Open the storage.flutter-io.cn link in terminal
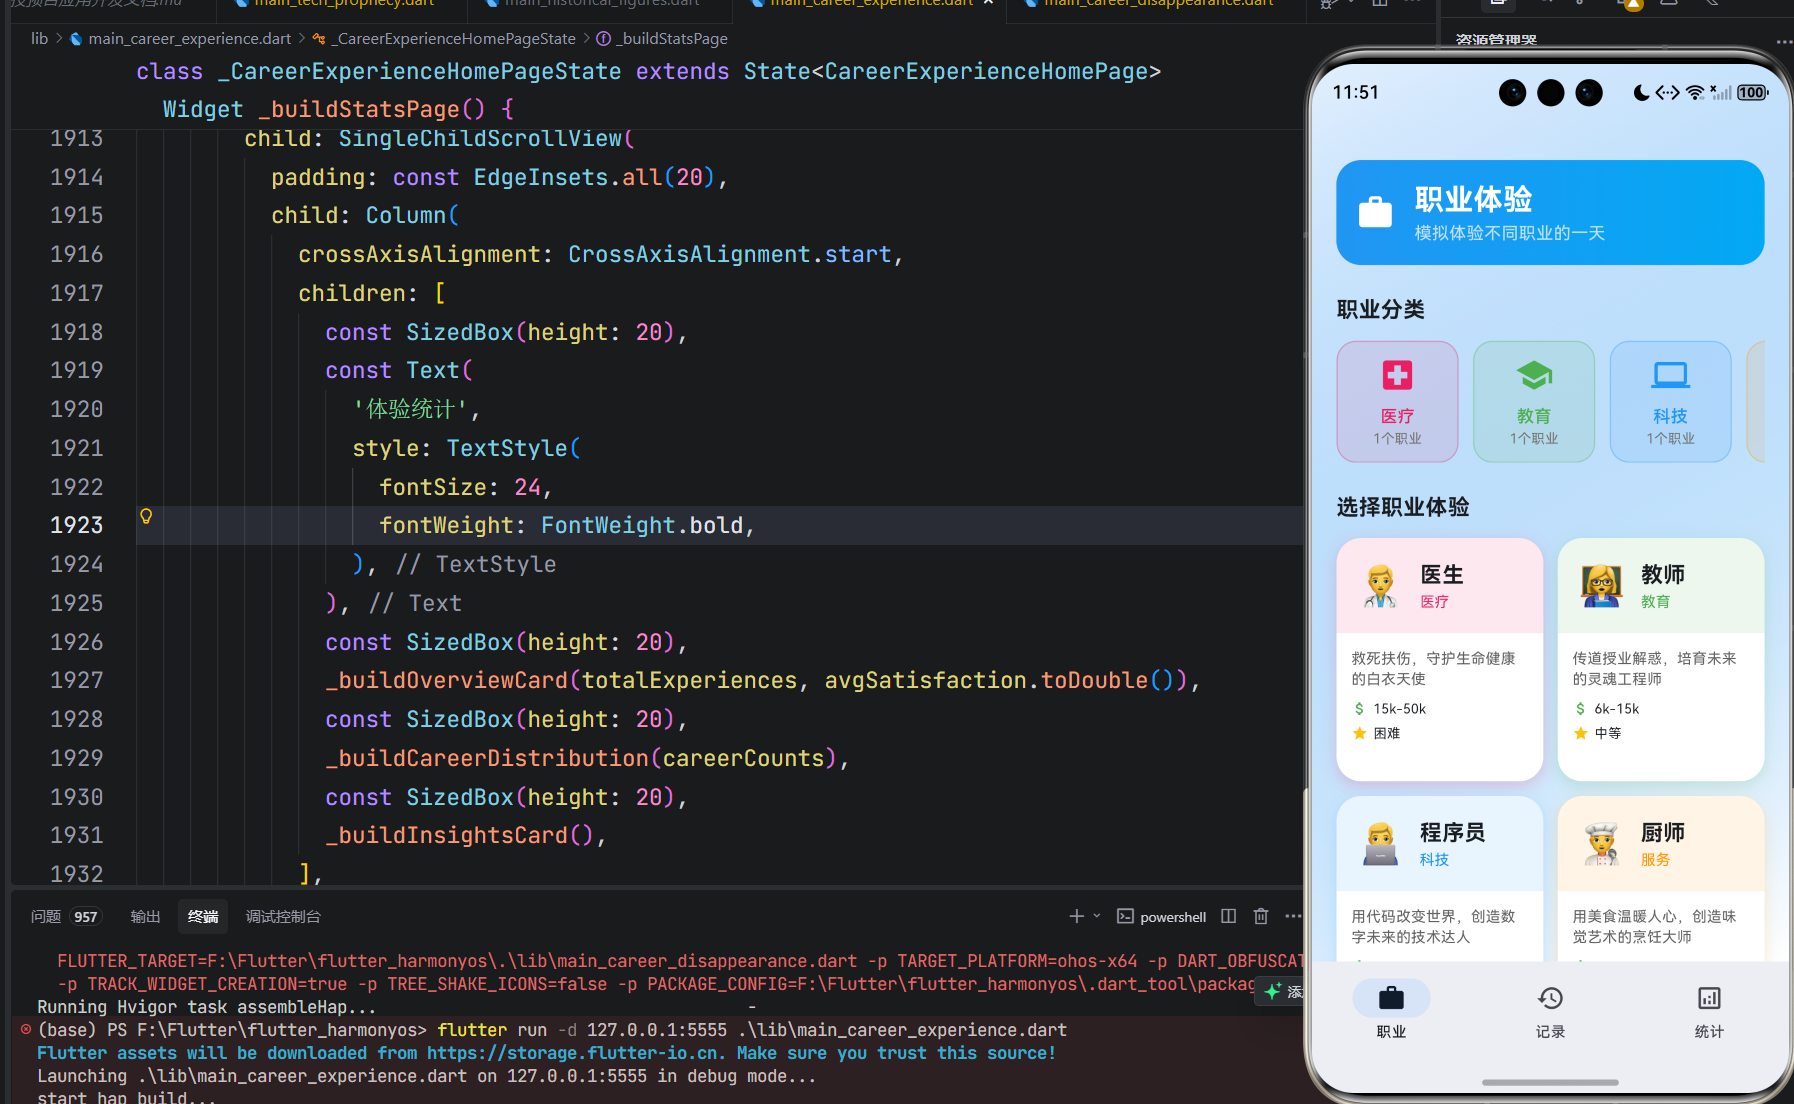 573,1053
